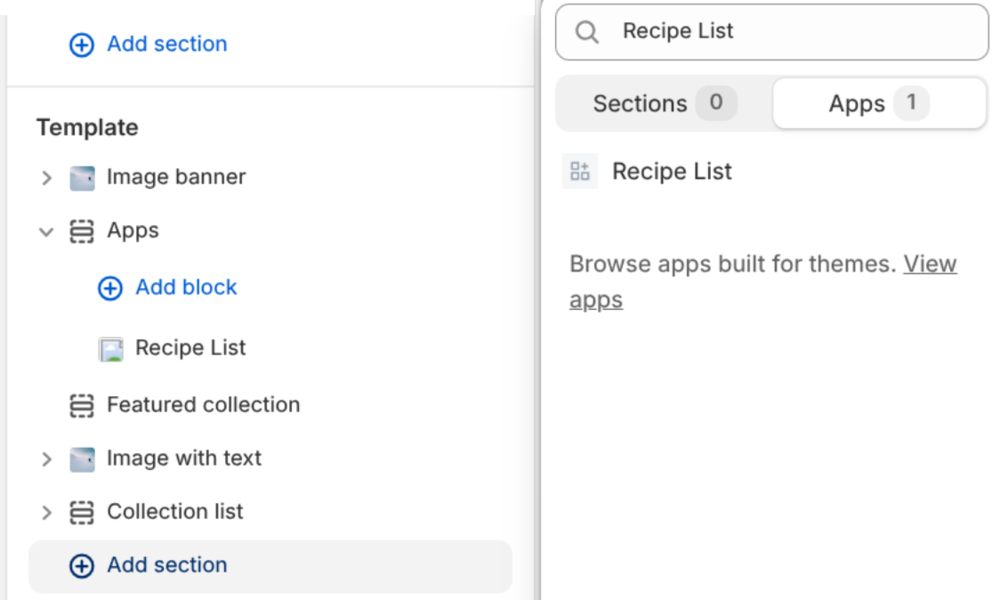Select the Image with text label
Image resolution: width=1000 pixels, height=600 pixels.
(184, 458)
